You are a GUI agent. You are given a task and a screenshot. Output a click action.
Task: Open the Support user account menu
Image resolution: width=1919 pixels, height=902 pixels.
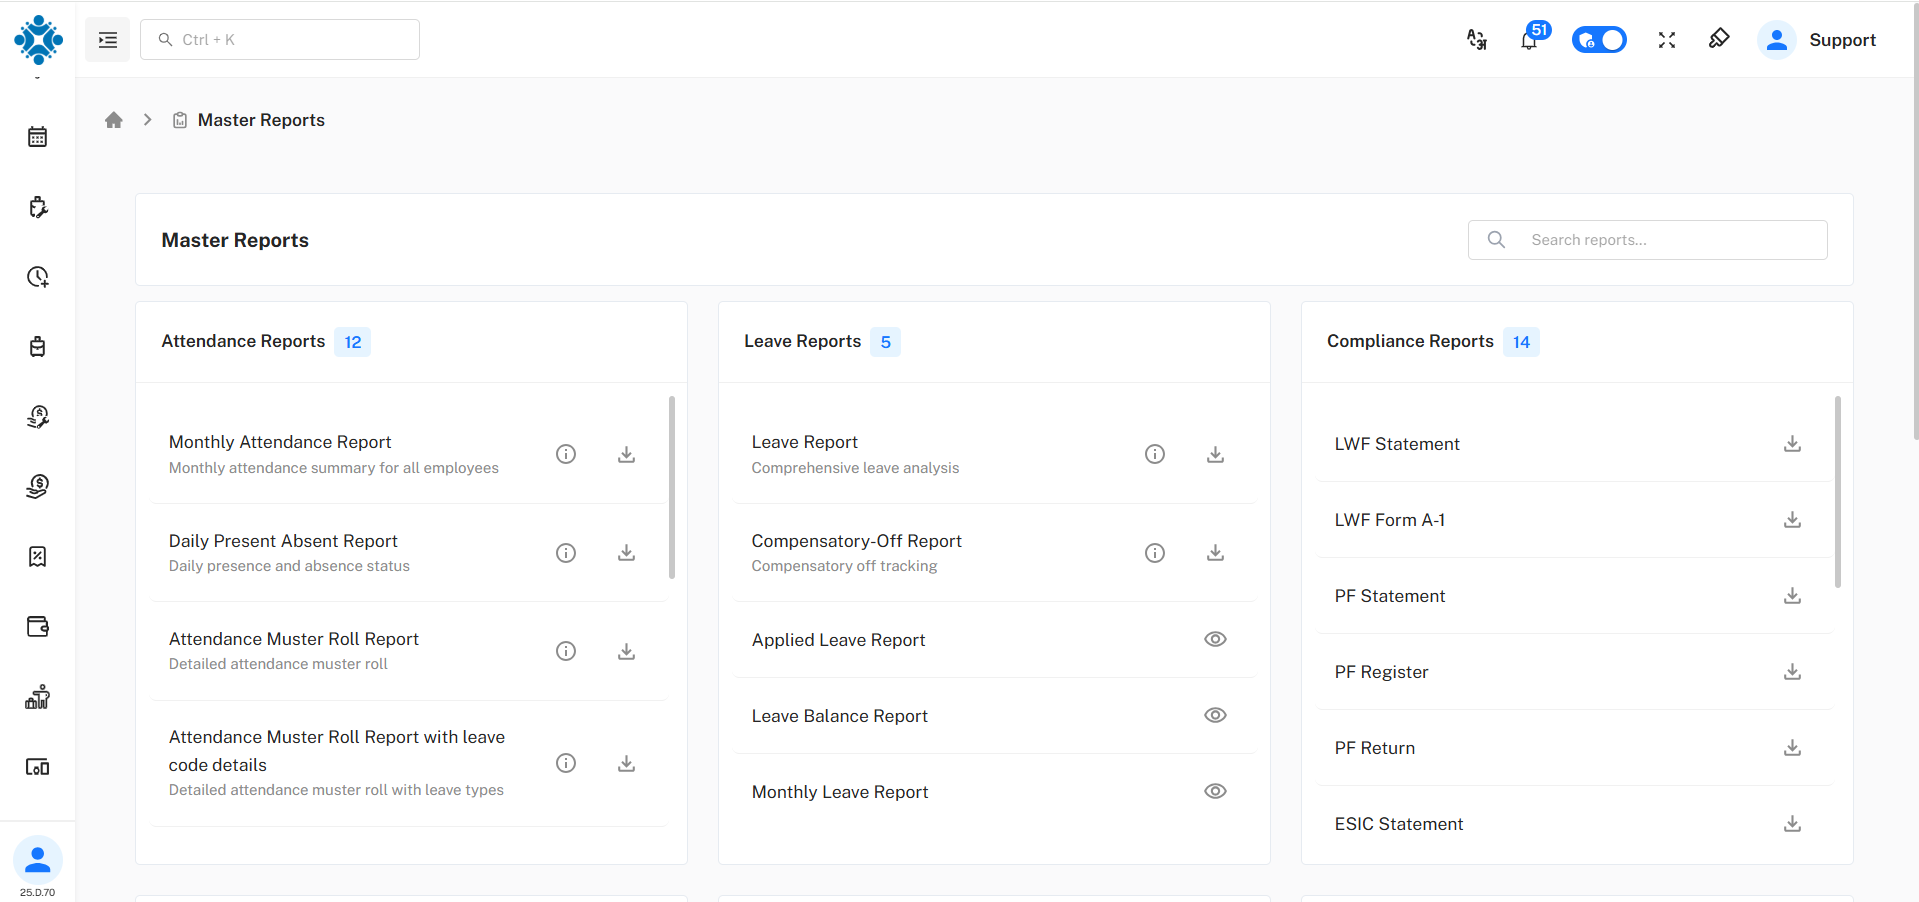point(1818,40)
